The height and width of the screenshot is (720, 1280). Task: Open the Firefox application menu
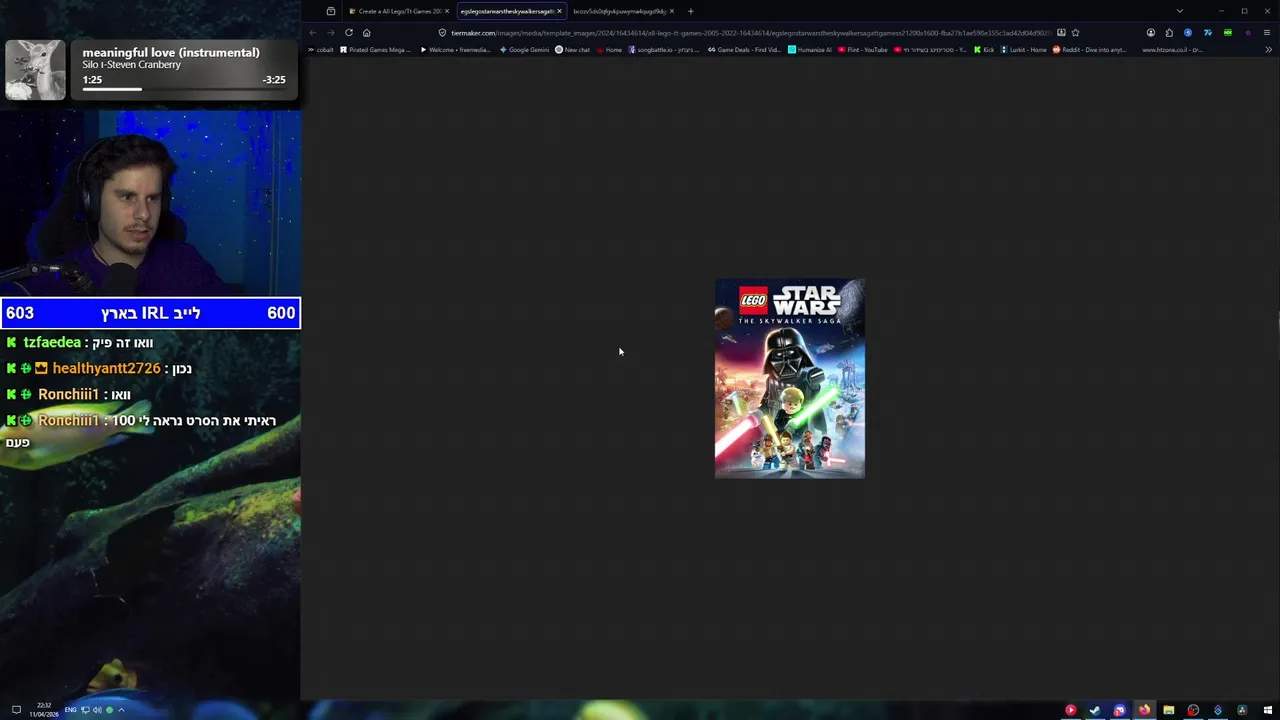1267,32
